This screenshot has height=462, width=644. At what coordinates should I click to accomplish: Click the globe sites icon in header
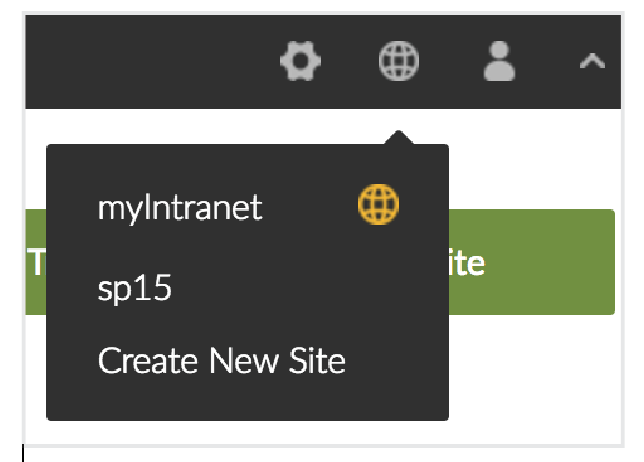[398, 63]
